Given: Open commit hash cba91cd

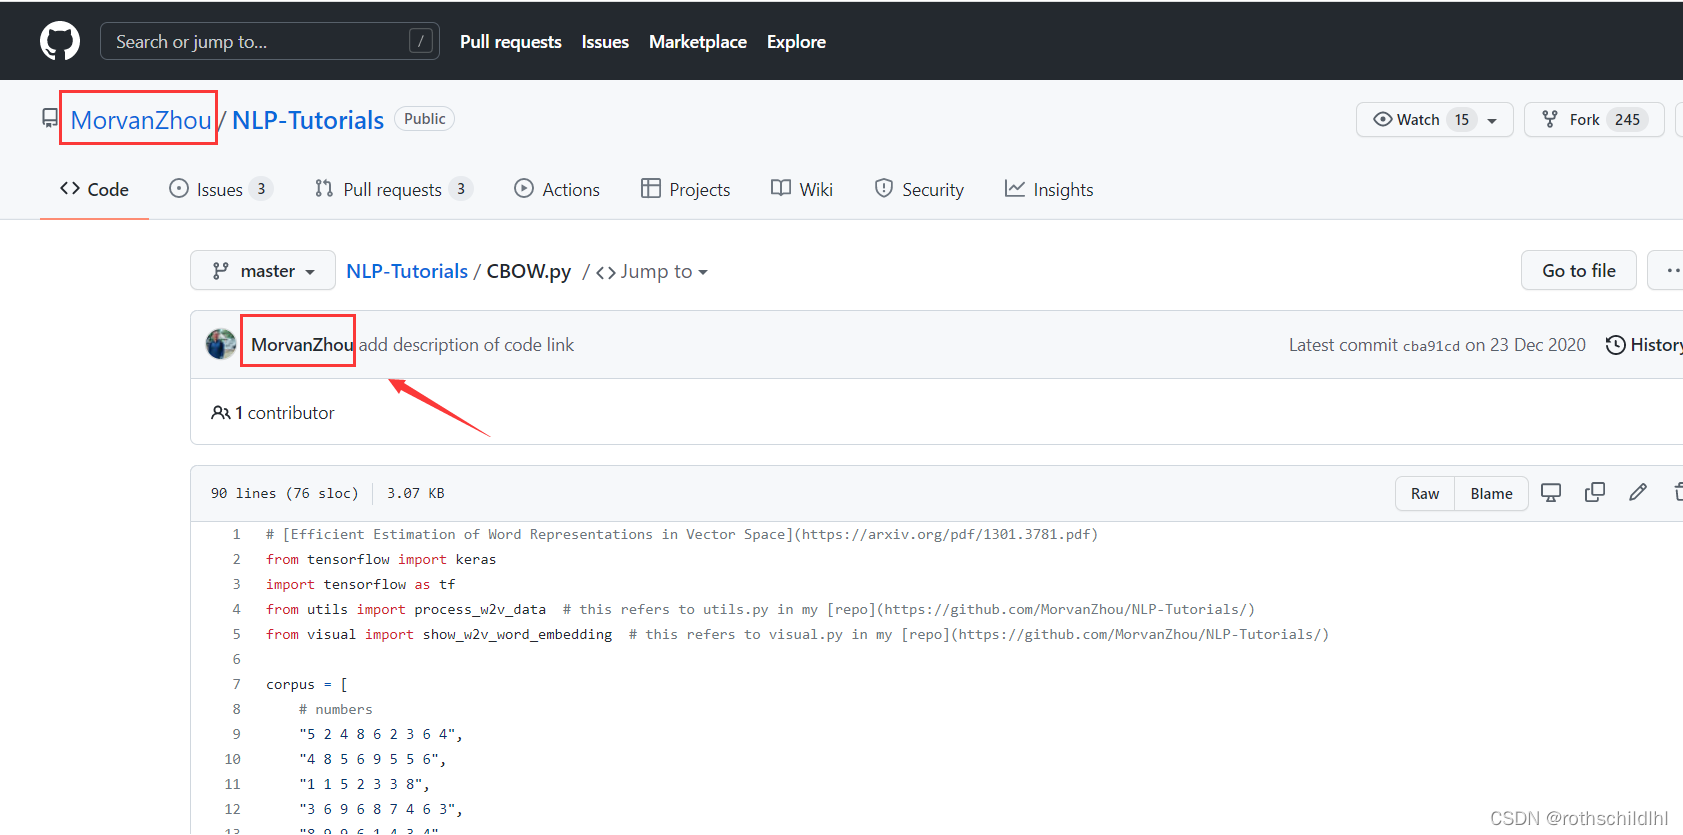Looking at the screenshot, I should [1431, 346].
